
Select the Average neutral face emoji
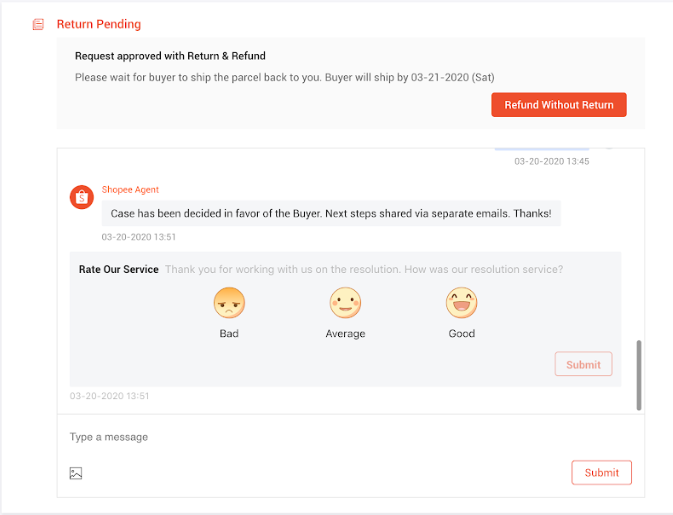pyautogui.click(x=345, y=303)
